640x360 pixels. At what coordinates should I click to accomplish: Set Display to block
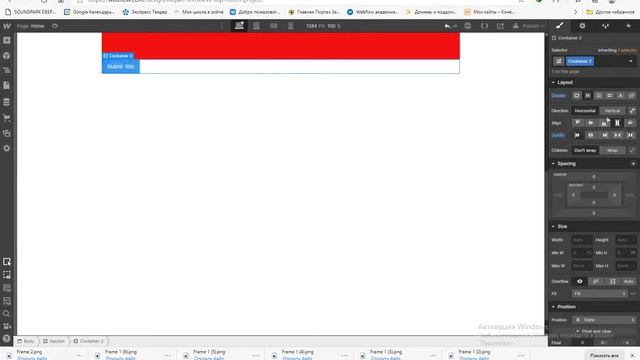(576, 96)
